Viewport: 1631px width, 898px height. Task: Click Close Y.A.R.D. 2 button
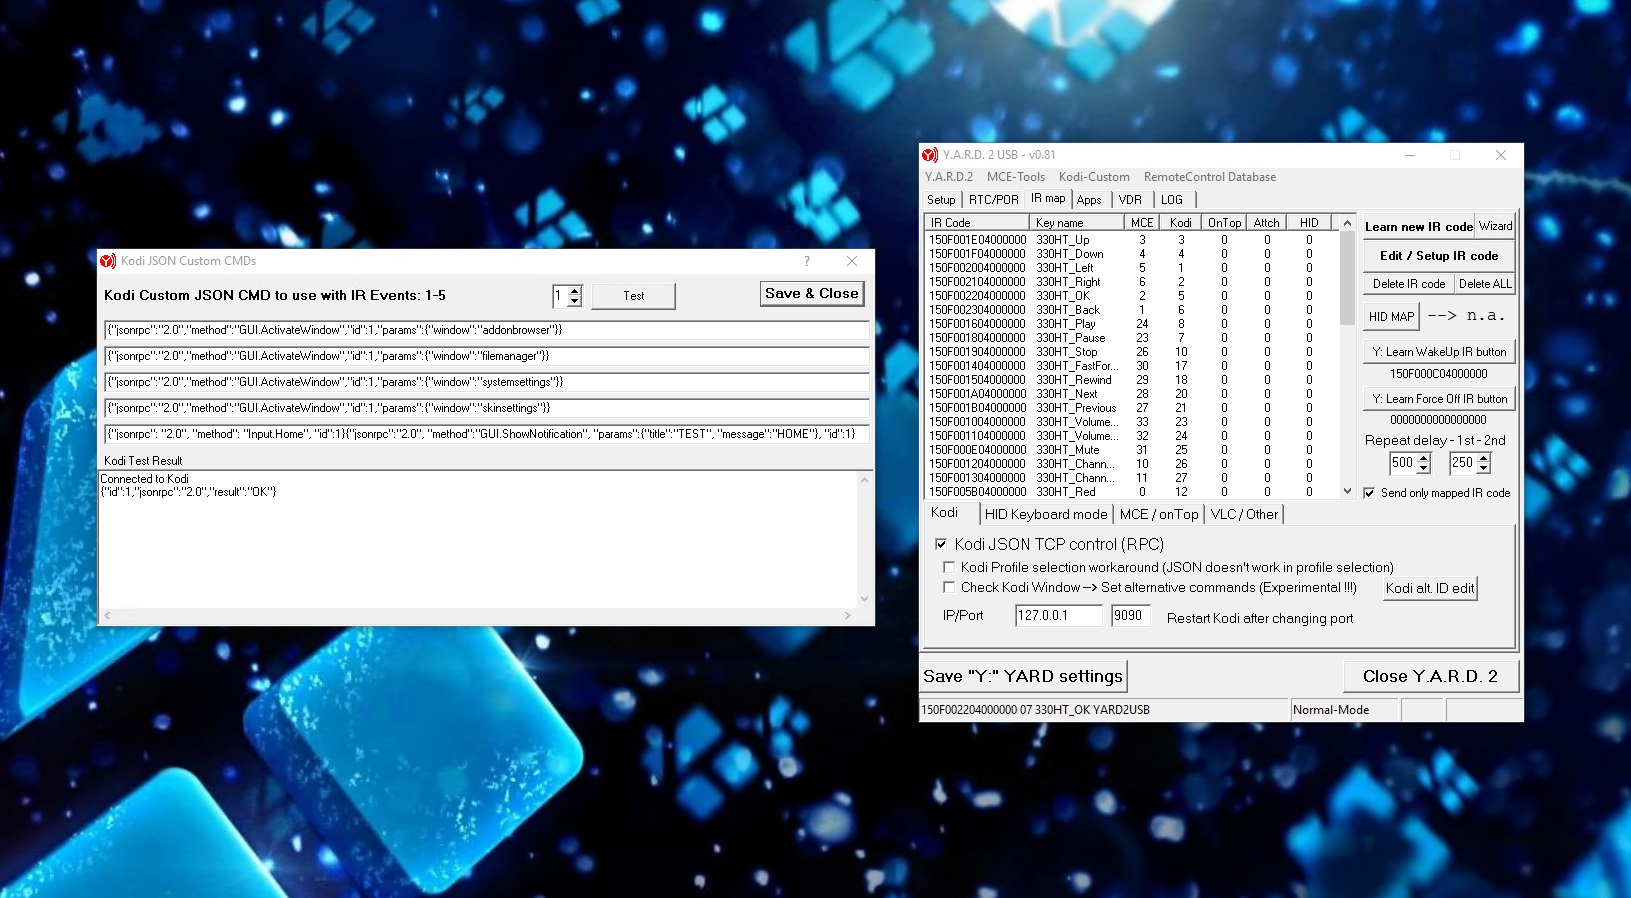(x=1430, y=676)
